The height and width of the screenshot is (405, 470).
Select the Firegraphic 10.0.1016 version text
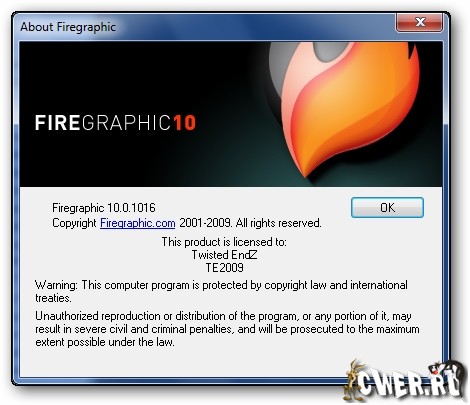click(x=104, y=208)
